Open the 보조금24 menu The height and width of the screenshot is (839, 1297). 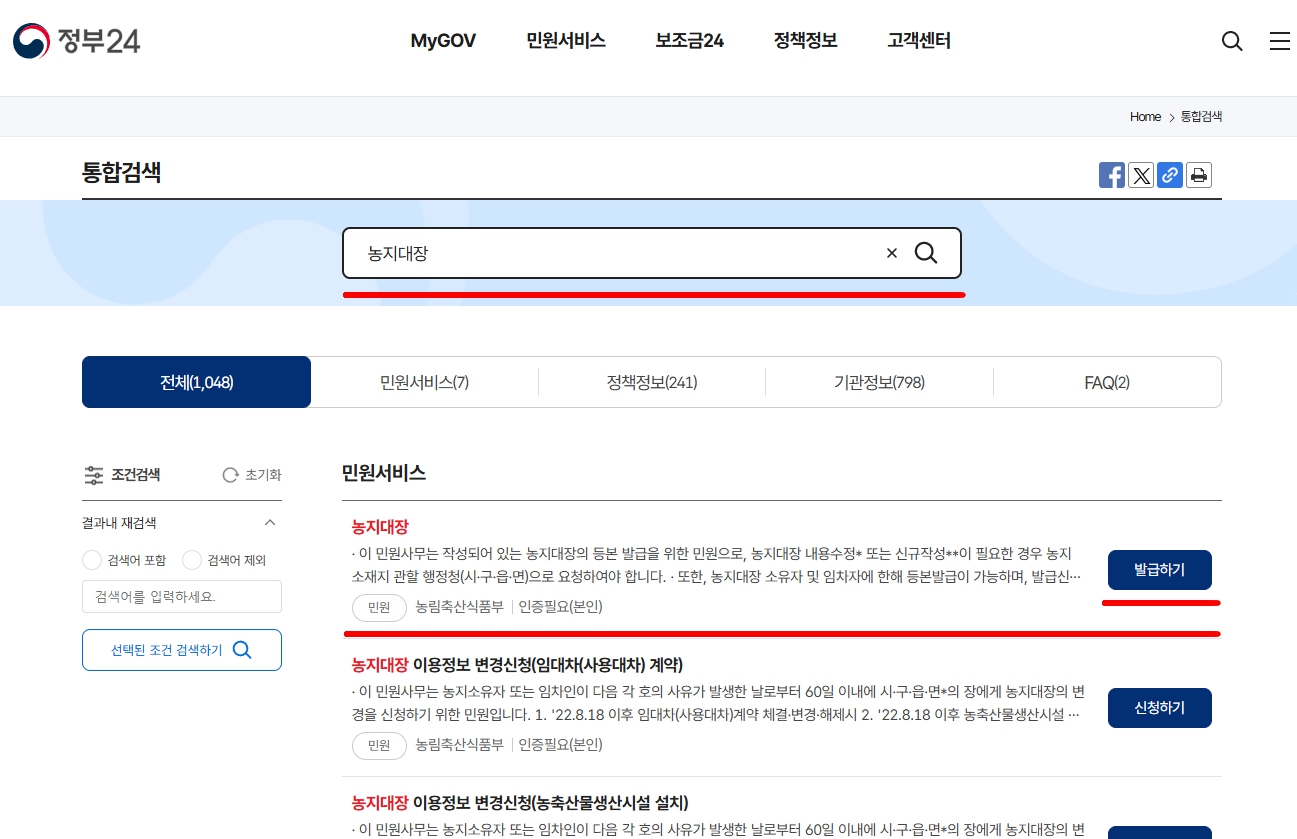[690, 41]
